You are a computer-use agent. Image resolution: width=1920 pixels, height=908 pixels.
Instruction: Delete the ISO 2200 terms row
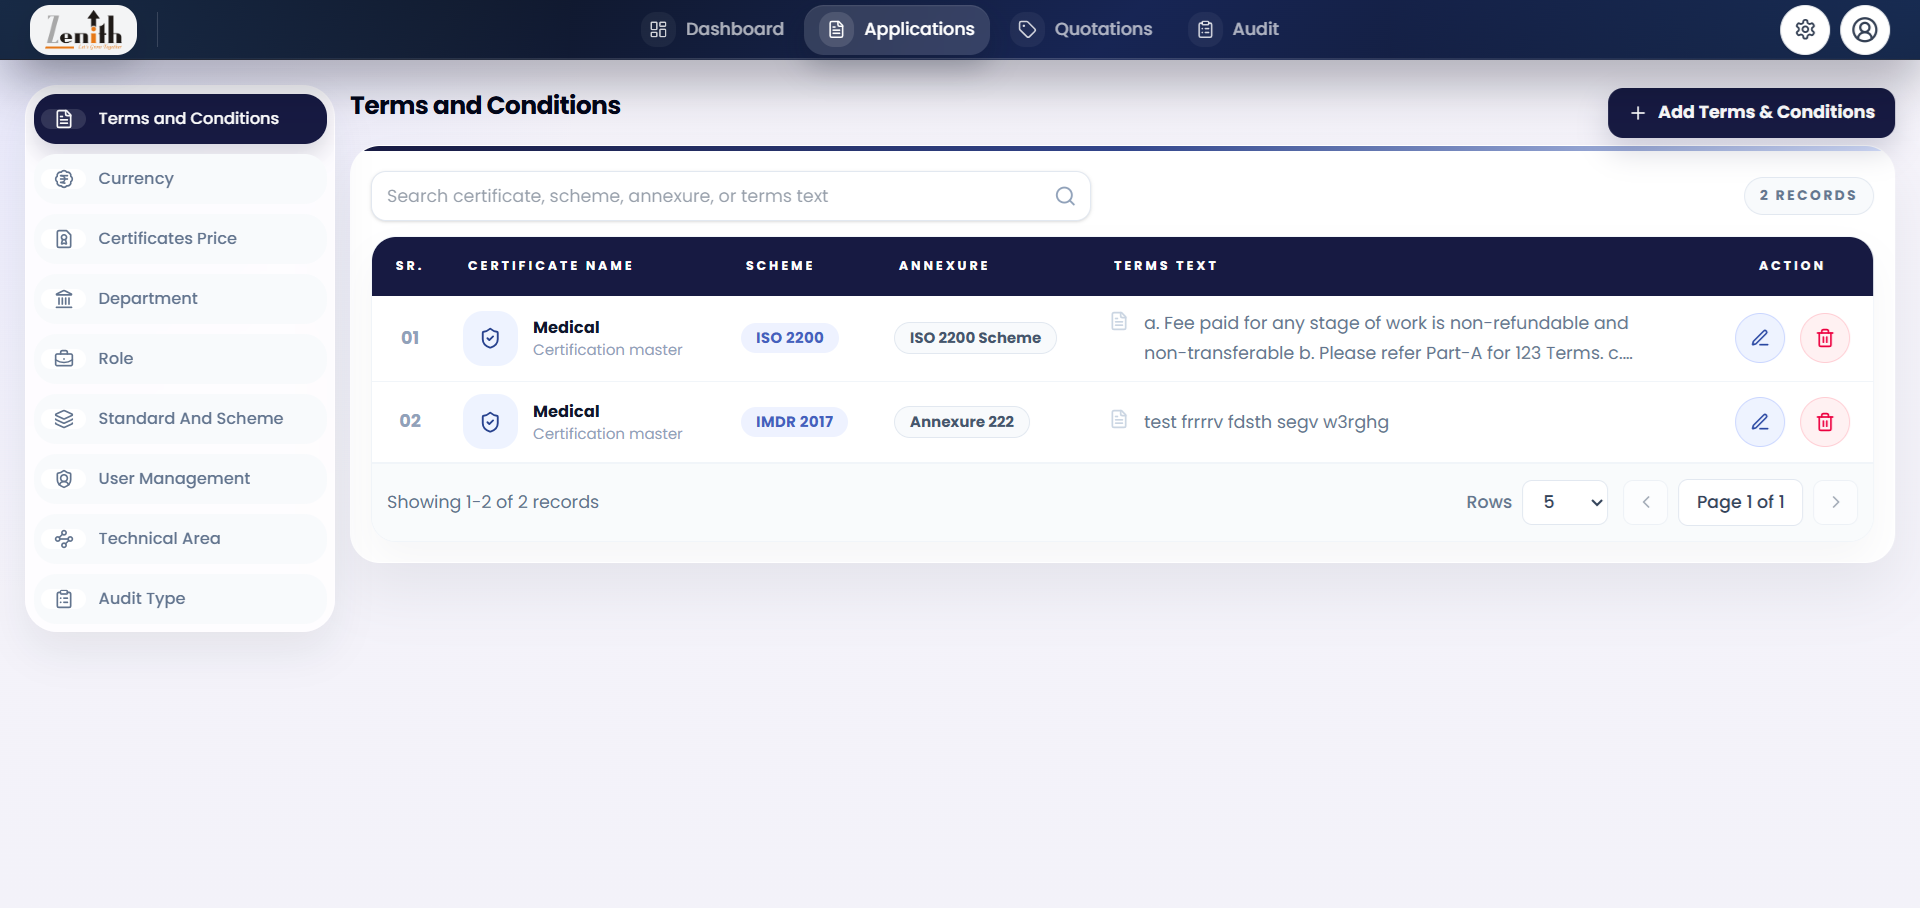[x=1825, y=338]
